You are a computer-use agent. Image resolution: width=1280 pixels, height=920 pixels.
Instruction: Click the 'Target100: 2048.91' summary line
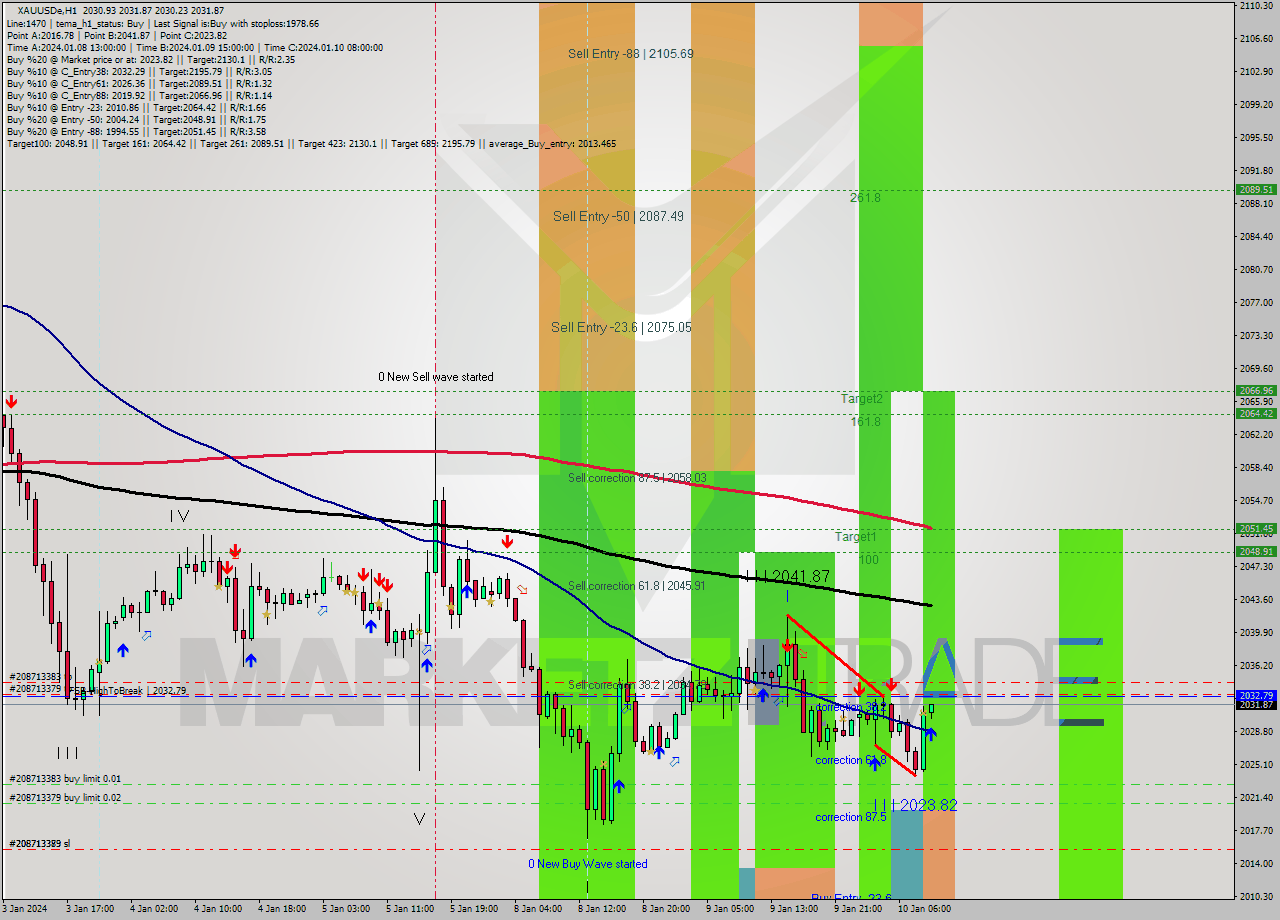coord(311,143)
